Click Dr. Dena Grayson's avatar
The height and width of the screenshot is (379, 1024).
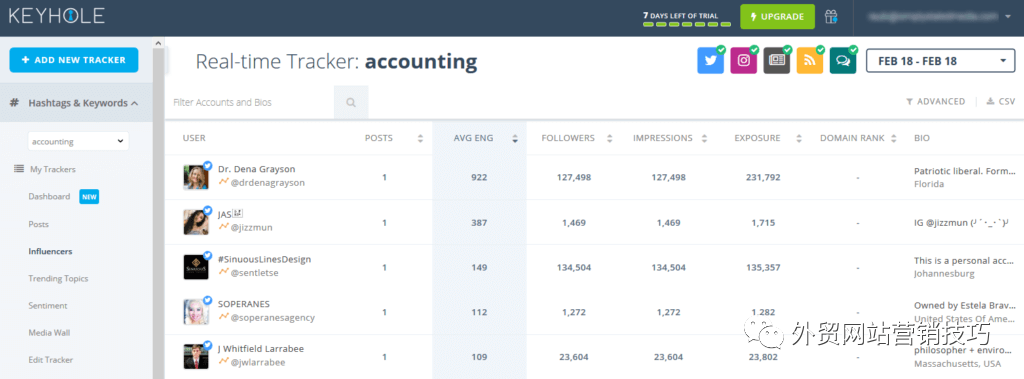(x=197, y=177)
